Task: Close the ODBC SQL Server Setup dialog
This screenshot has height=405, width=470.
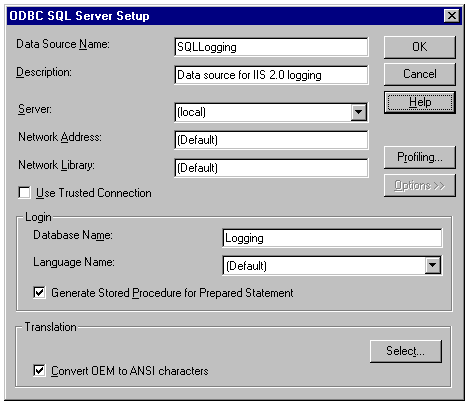Action: (x=452, y=15)
